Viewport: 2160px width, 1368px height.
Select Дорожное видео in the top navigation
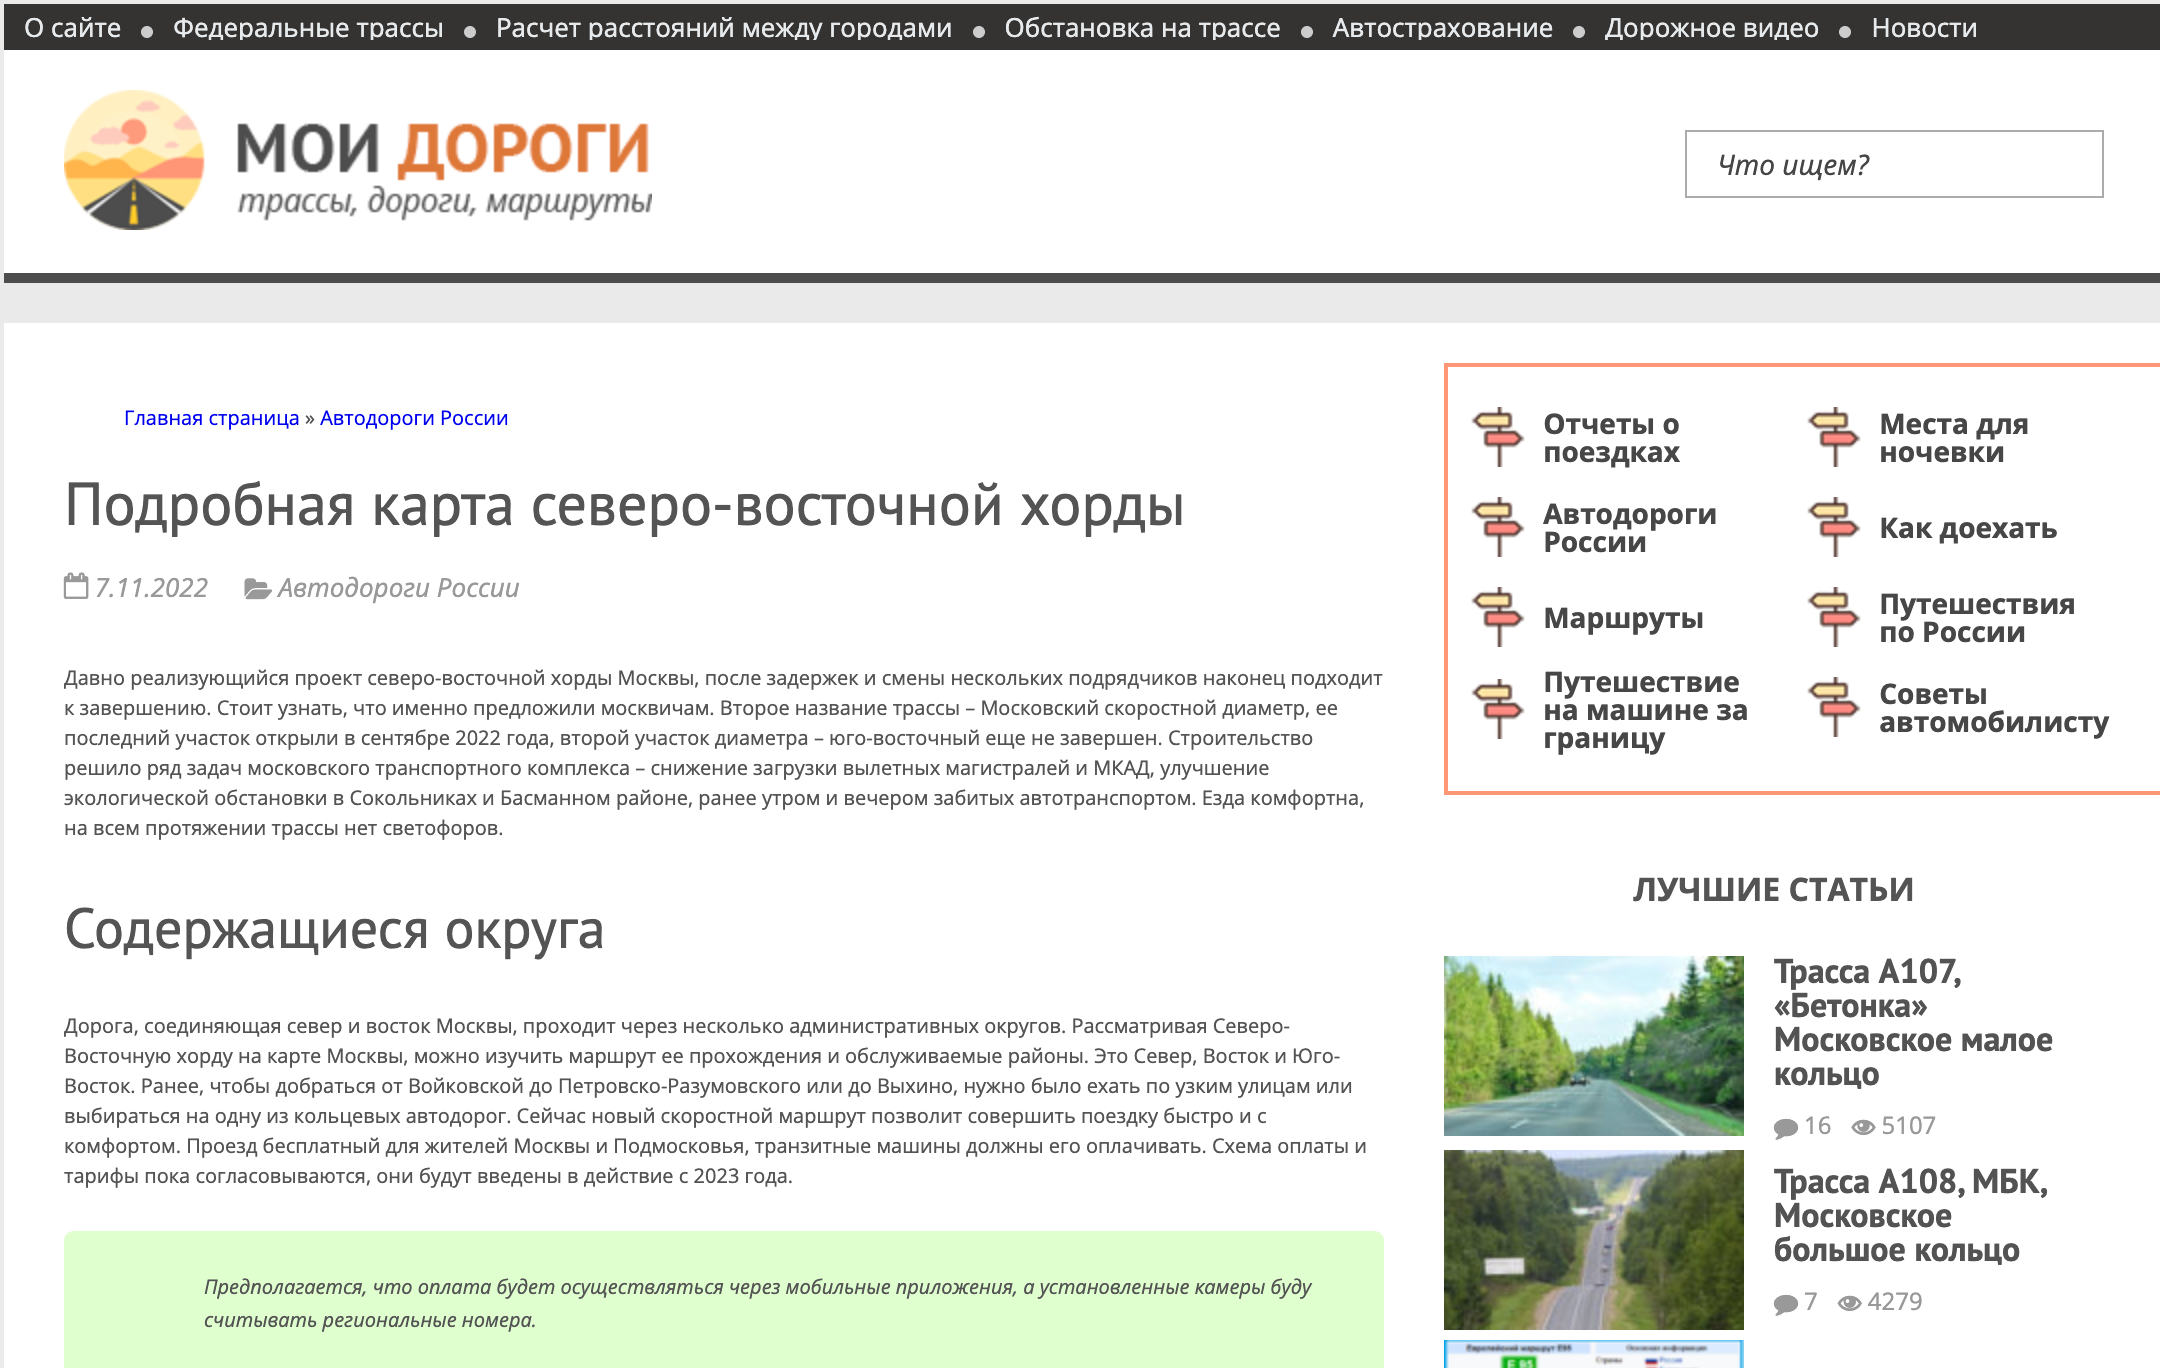[1711, 28]
